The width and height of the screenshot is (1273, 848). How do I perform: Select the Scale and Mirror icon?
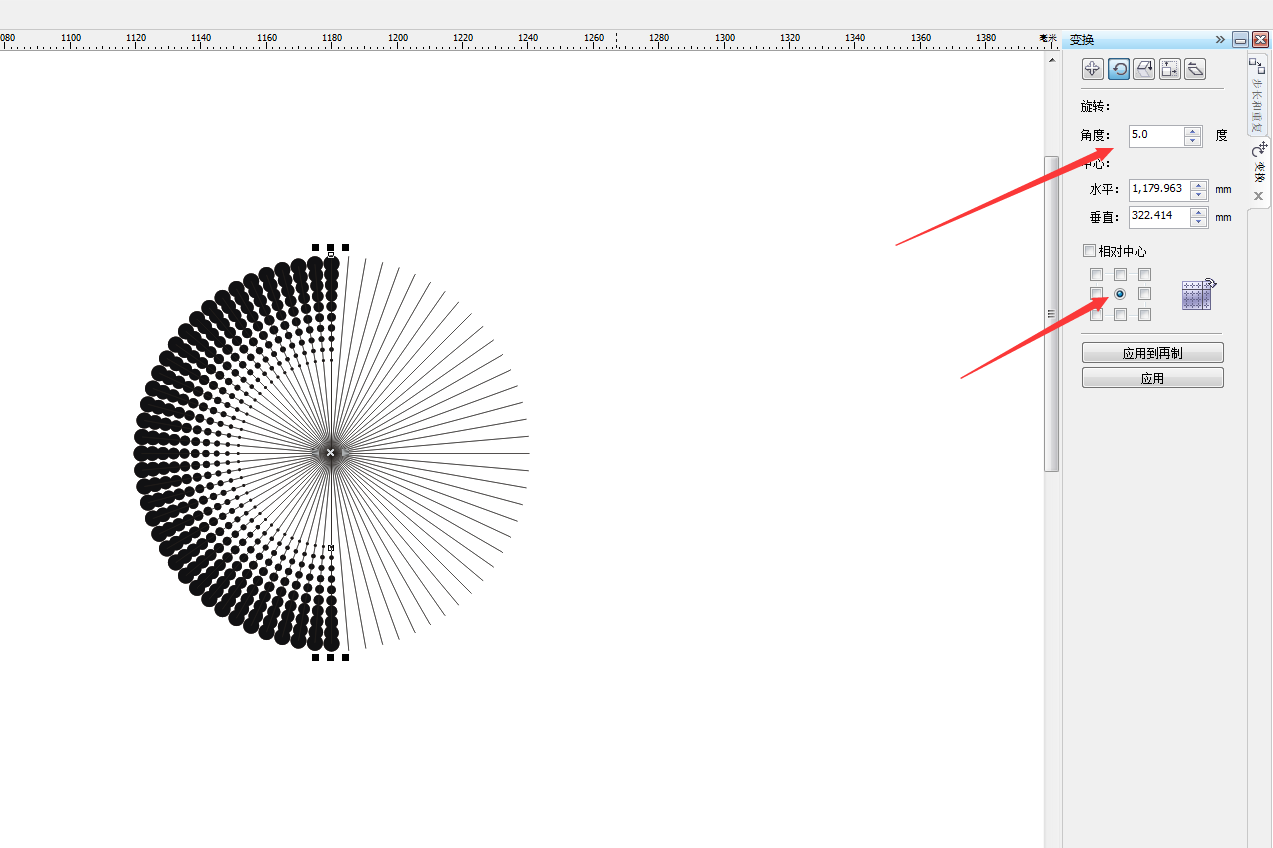(1144, 69)
